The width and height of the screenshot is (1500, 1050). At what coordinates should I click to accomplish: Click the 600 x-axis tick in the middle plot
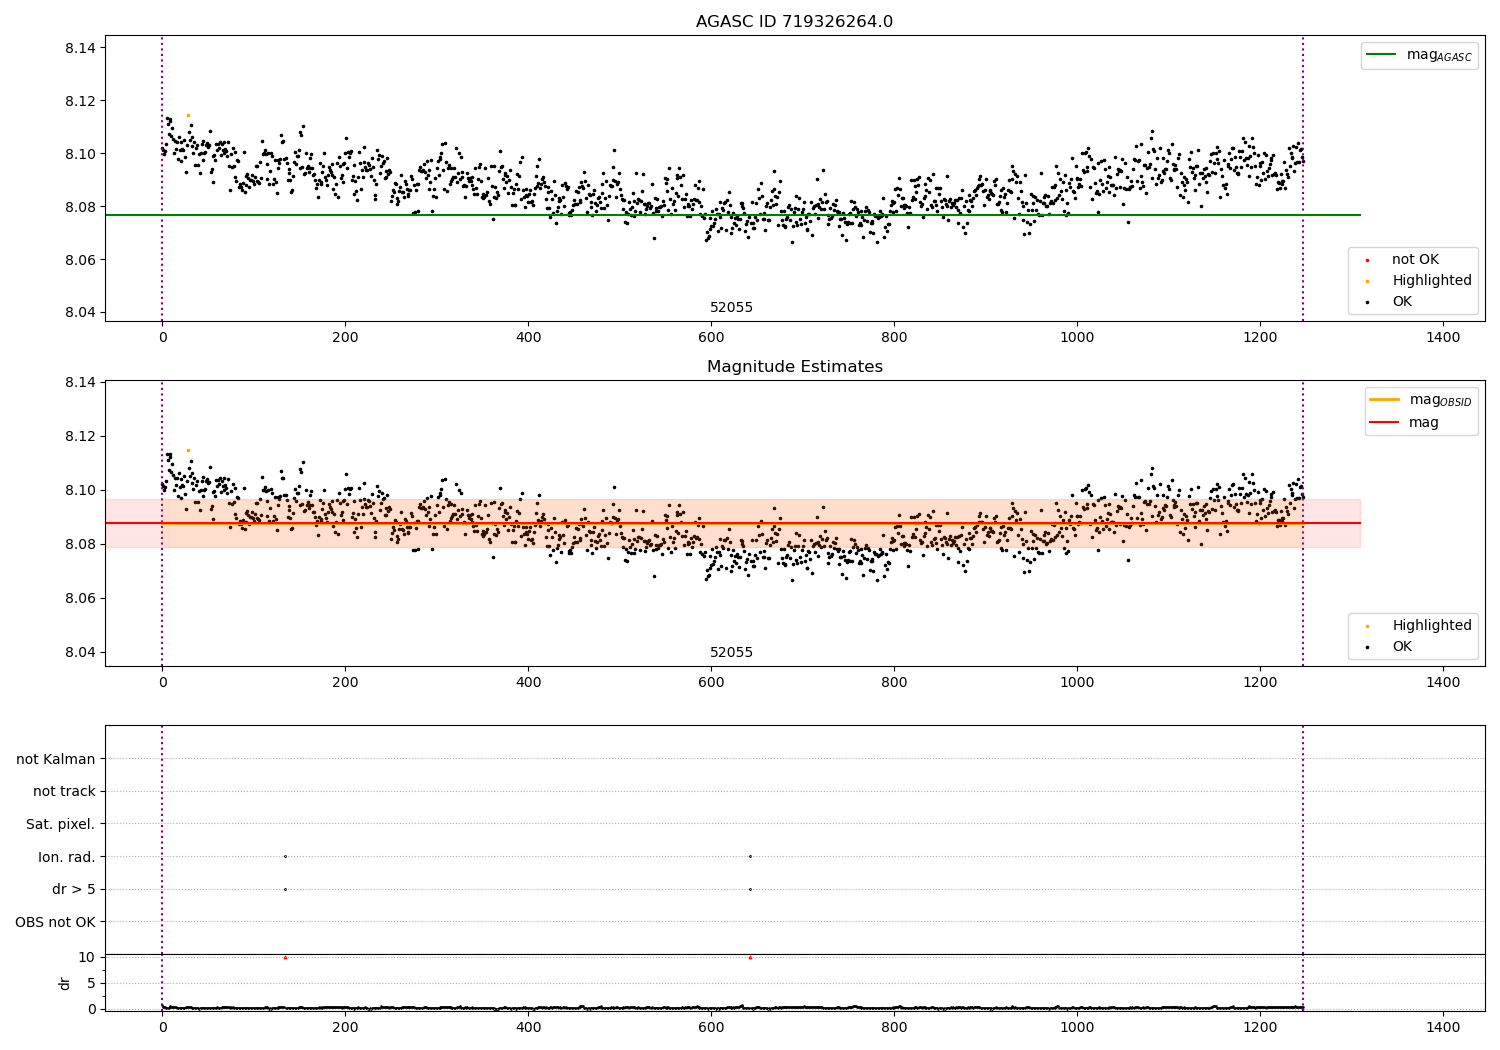tap(711, 683)
